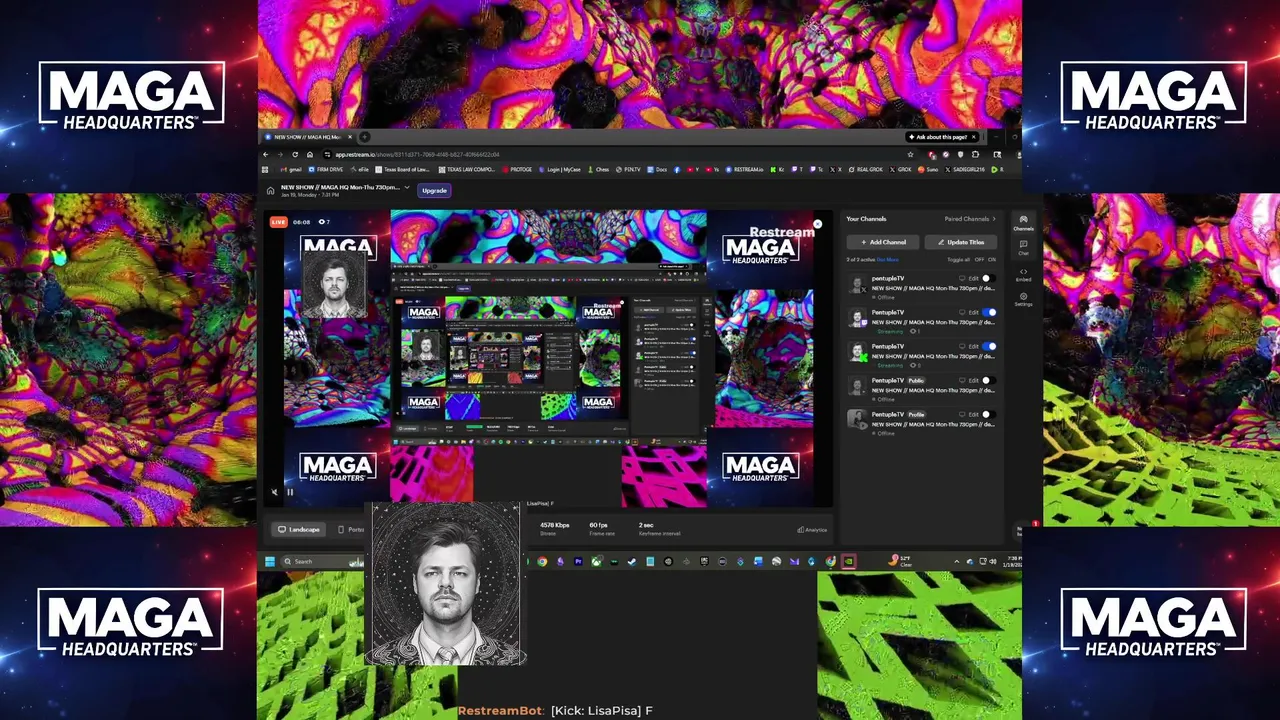Click the Get More link under channels
Image resolution: width=1280 pixels, height=720 pixels.
[888, 259]
